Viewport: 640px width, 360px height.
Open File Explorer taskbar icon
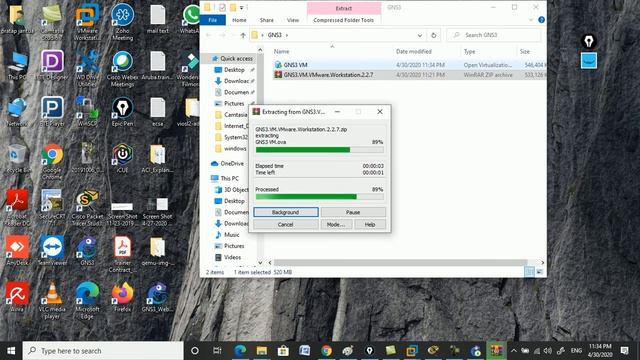tap(262, 351)
